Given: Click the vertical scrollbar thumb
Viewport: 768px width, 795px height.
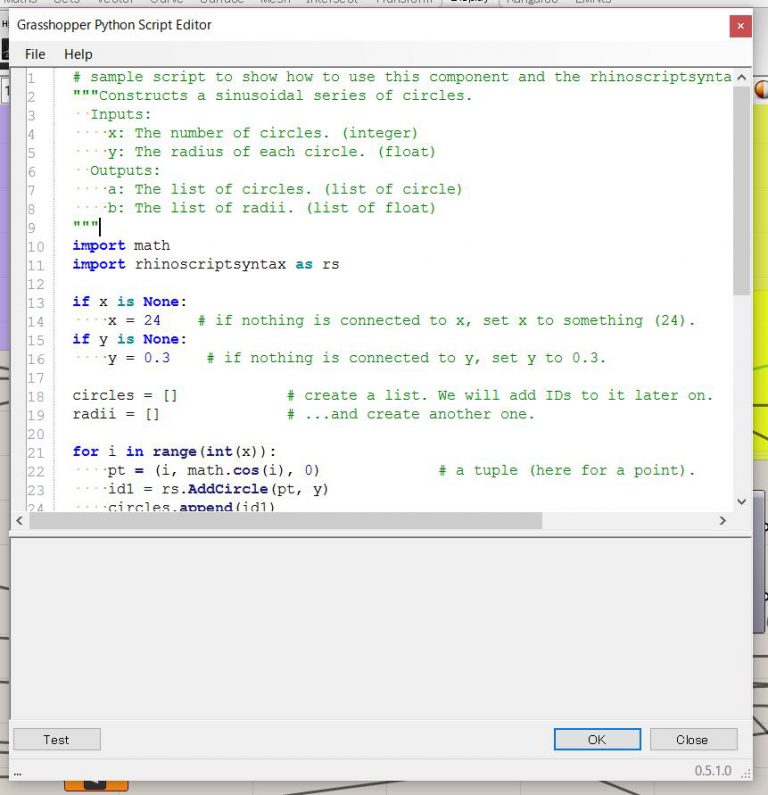Looking at the screenshot, I should (741, 190).
